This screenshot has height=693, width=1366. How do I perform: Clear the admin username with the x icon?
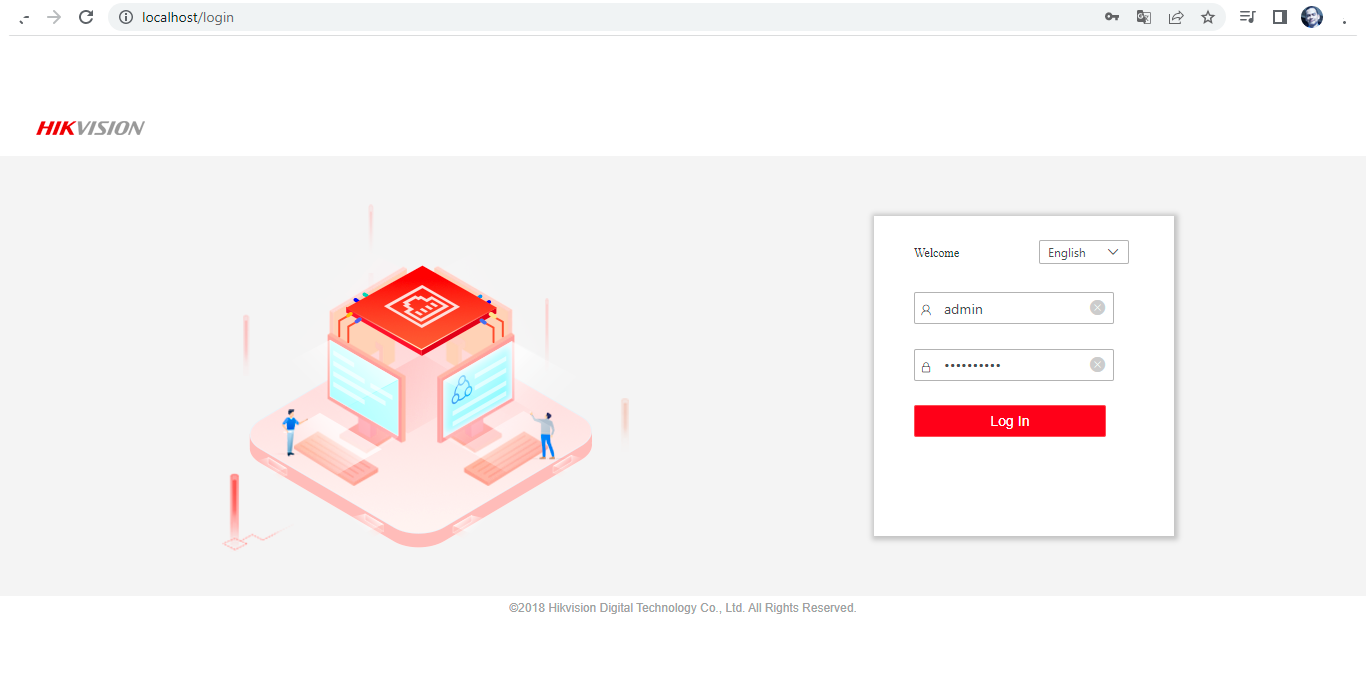coord(1097,307)
